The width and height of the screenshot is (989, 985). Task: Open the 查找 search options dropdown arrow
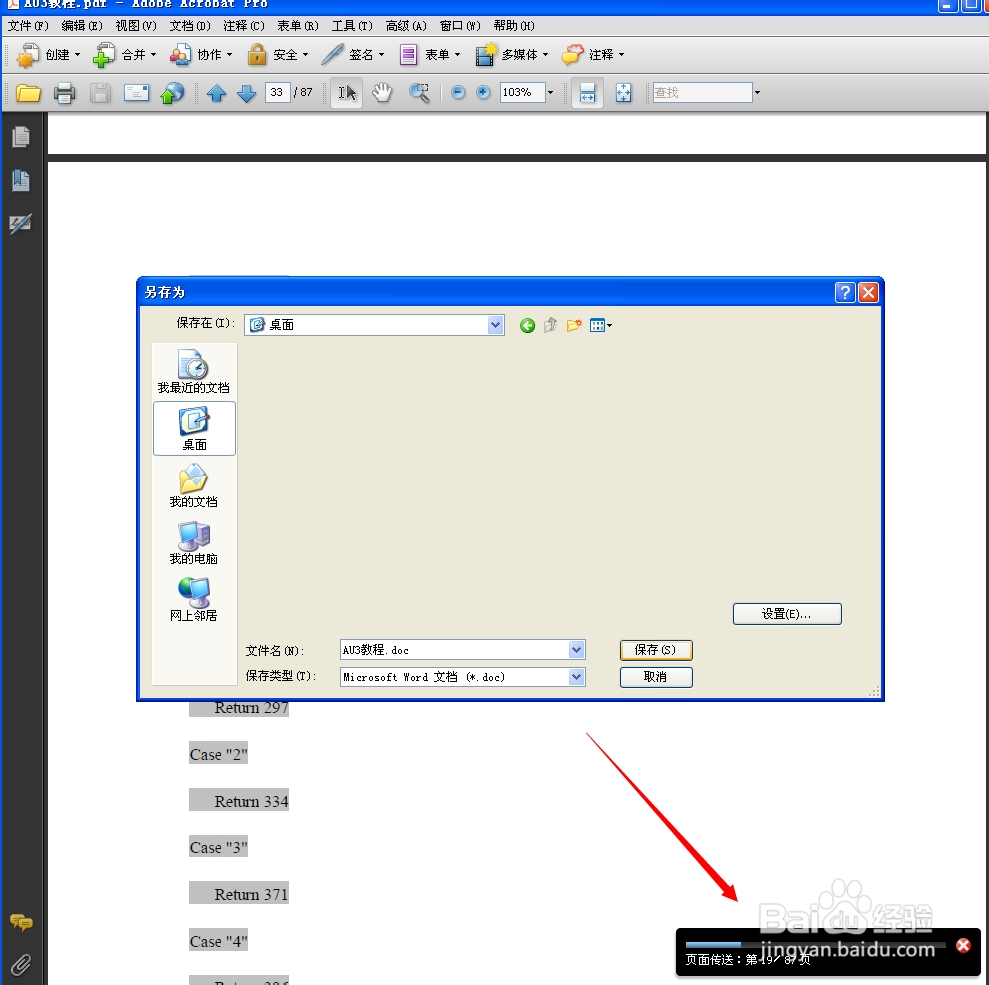[x=757, y=93]
